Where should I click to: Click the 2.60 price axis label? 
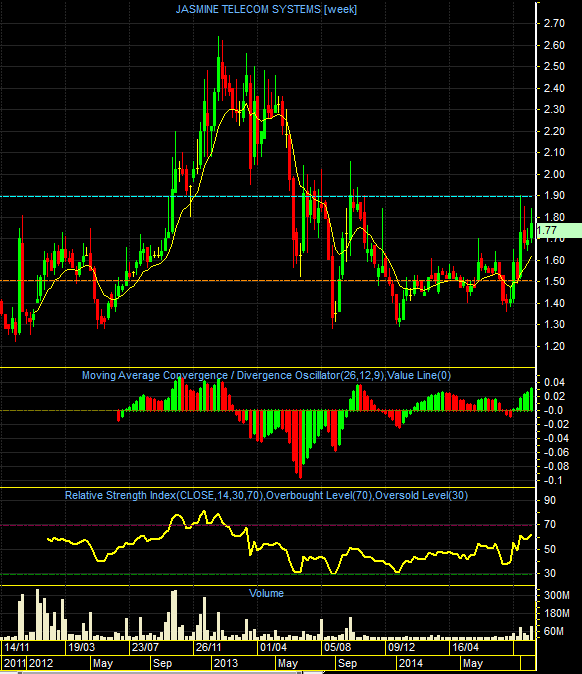(x=554, y=45)
